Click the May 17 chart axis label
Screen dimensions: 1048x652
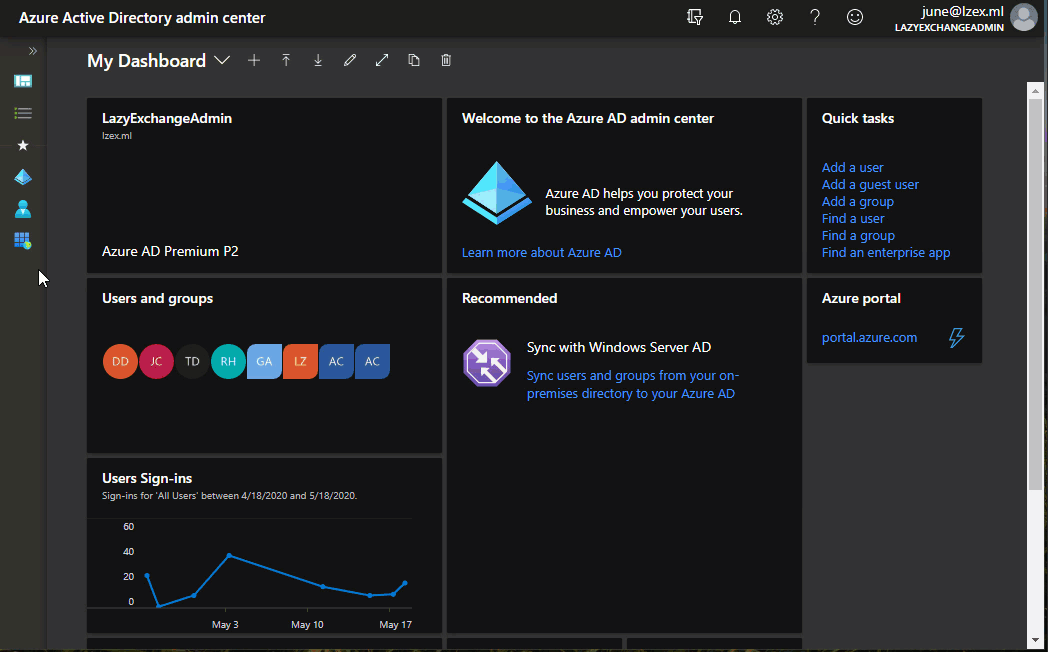point(396,625)
